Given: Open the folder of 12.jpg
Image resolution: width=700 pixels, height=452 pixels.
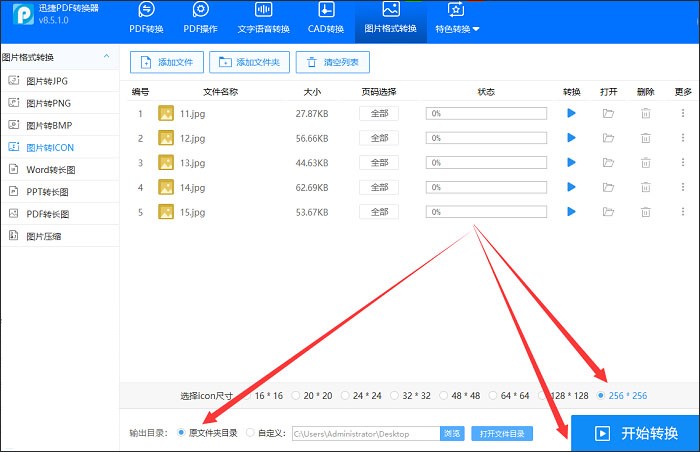Looking at the screenshot, I should (x=608, y=138).
